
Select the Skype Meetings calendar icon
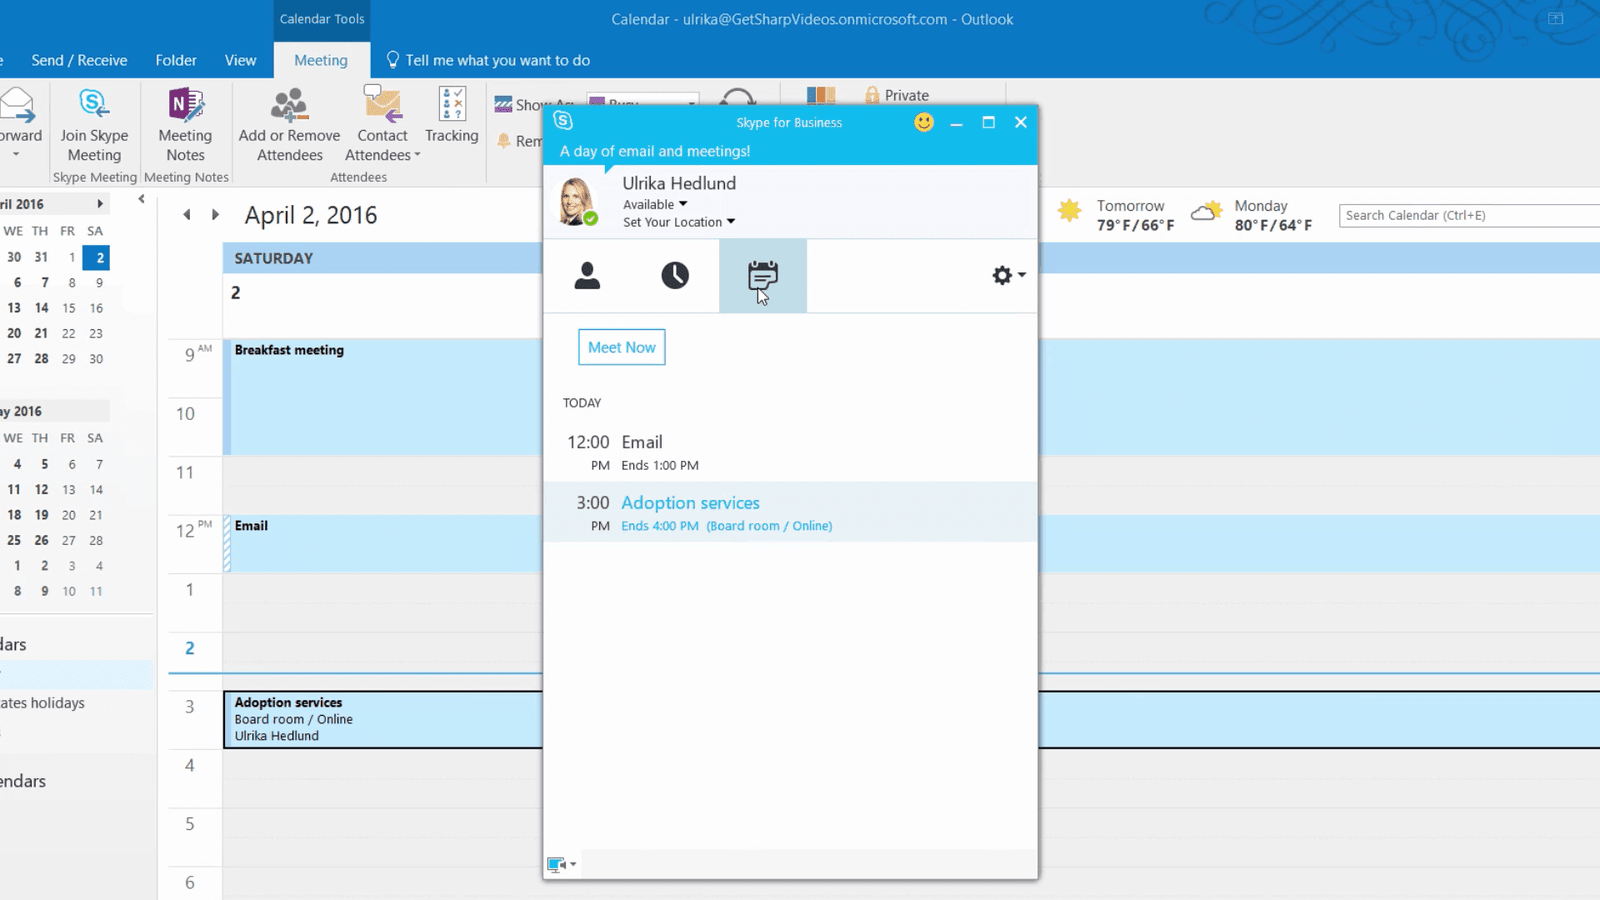(762, 275)
